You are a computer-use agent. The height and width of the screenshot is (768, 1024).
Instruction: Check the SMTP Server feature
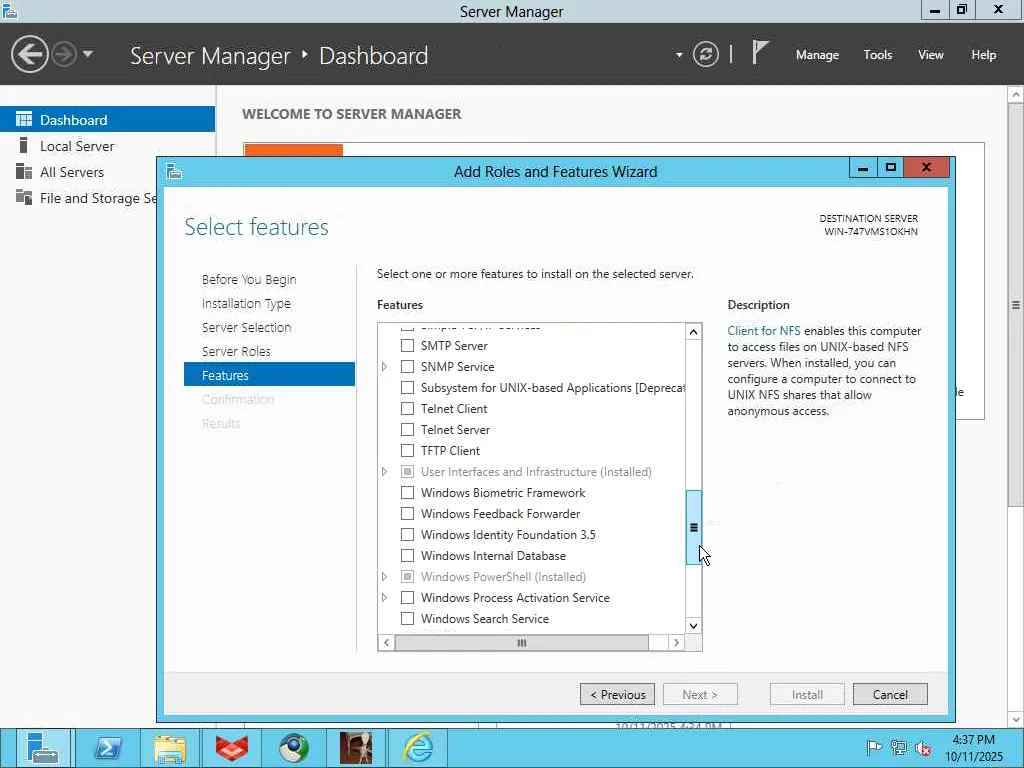click(x=407, y=345)
